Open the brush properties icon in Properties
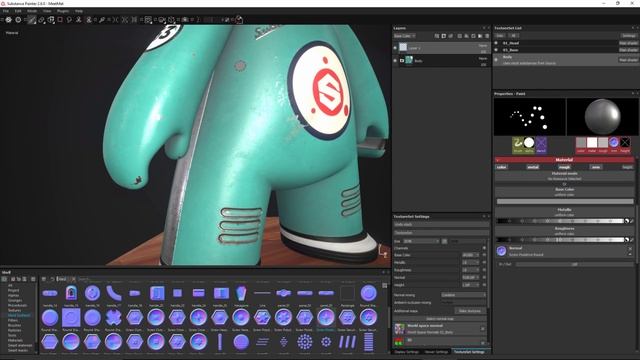 (518, 144)
